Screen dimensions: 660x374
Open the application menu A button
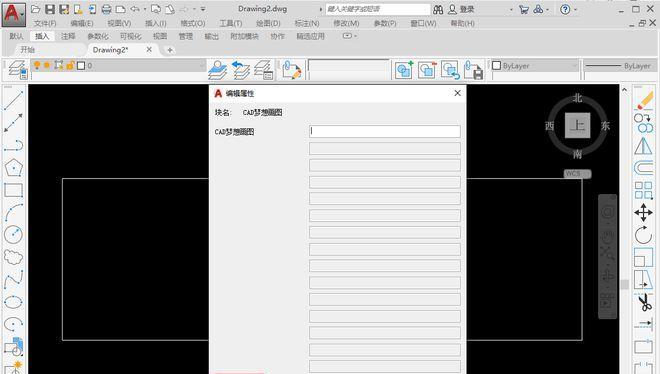click(x=13, y=14)
